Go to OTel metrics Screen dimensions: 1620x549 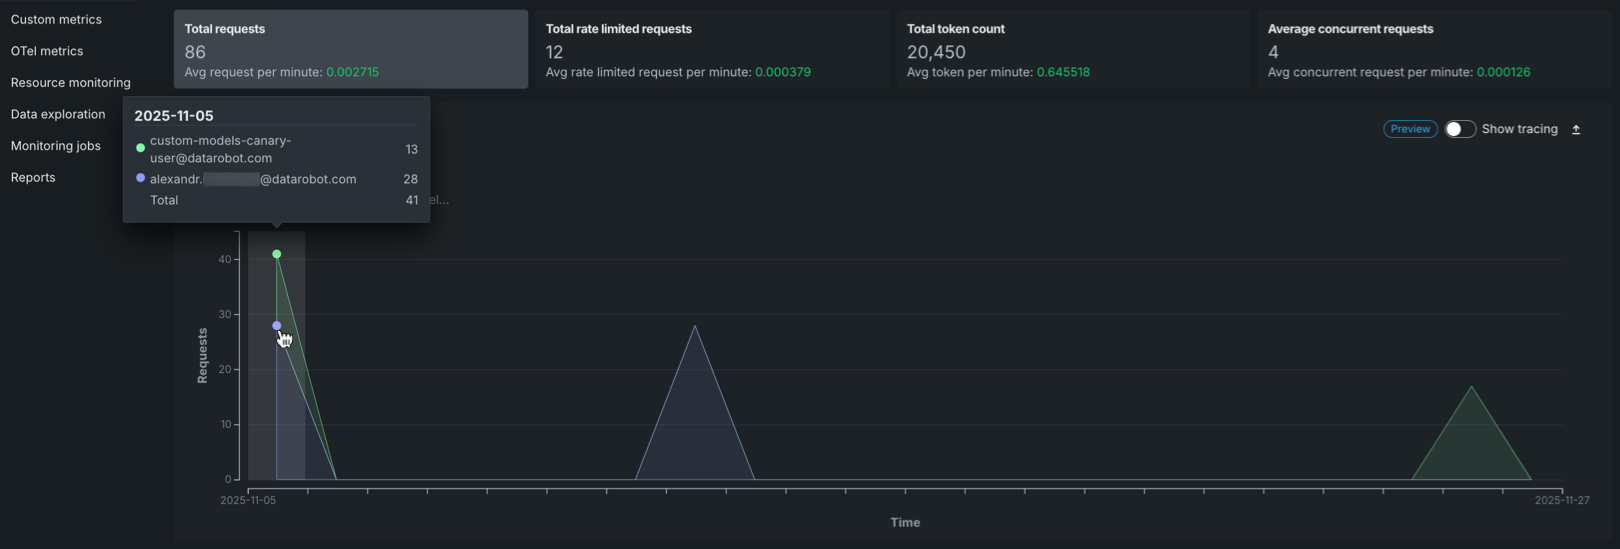[x=47, y=51]
